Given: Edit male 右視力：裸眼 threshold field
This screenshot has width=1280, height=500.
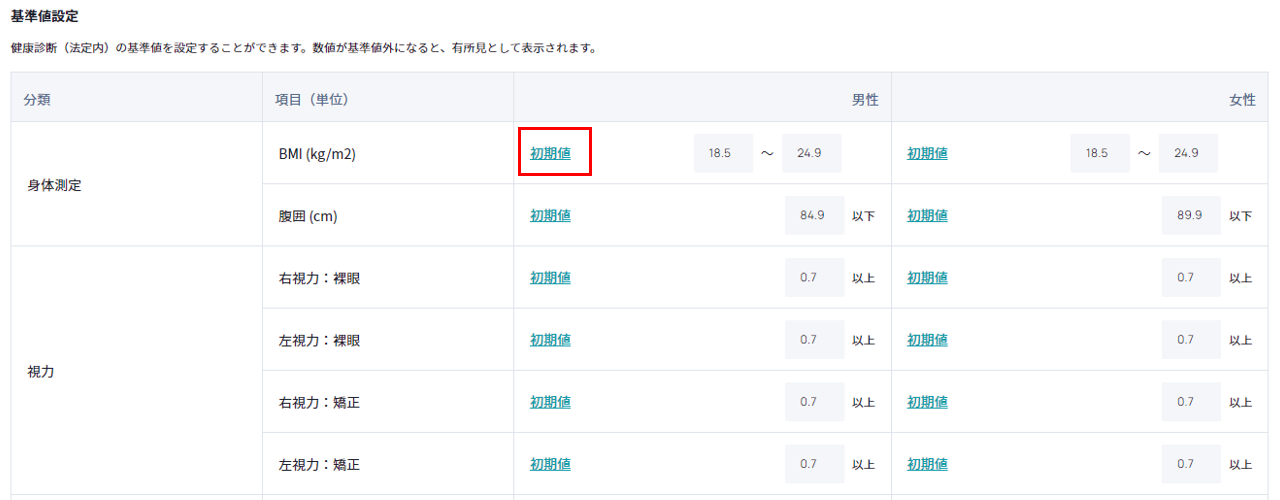Looking at the screenshot, I should [815, 277].
